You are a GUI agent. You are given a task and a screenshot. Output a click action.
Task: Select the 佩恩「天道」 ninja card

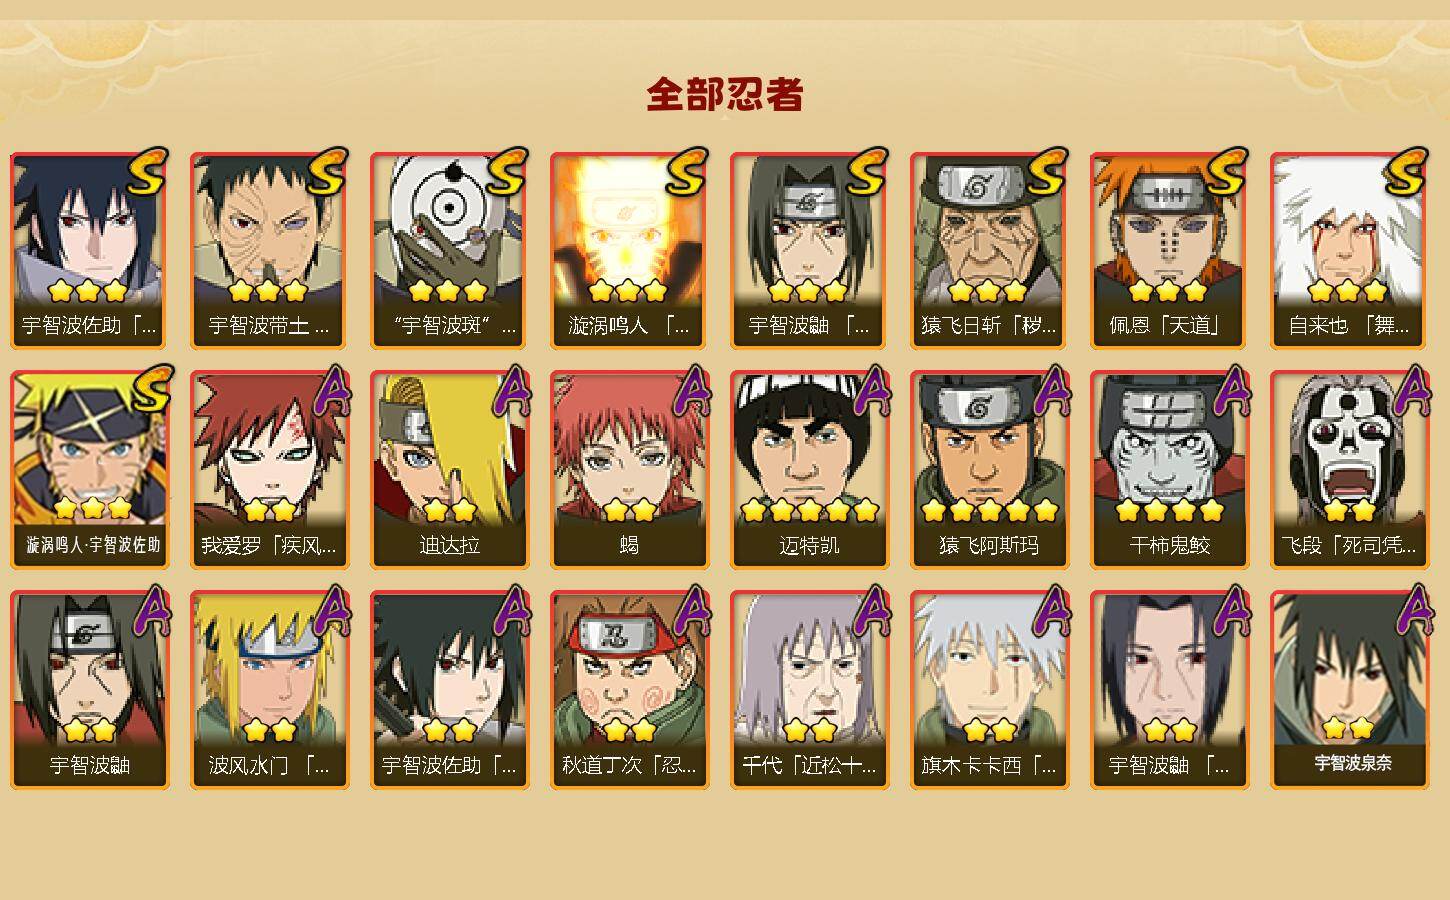(1169, 250)
